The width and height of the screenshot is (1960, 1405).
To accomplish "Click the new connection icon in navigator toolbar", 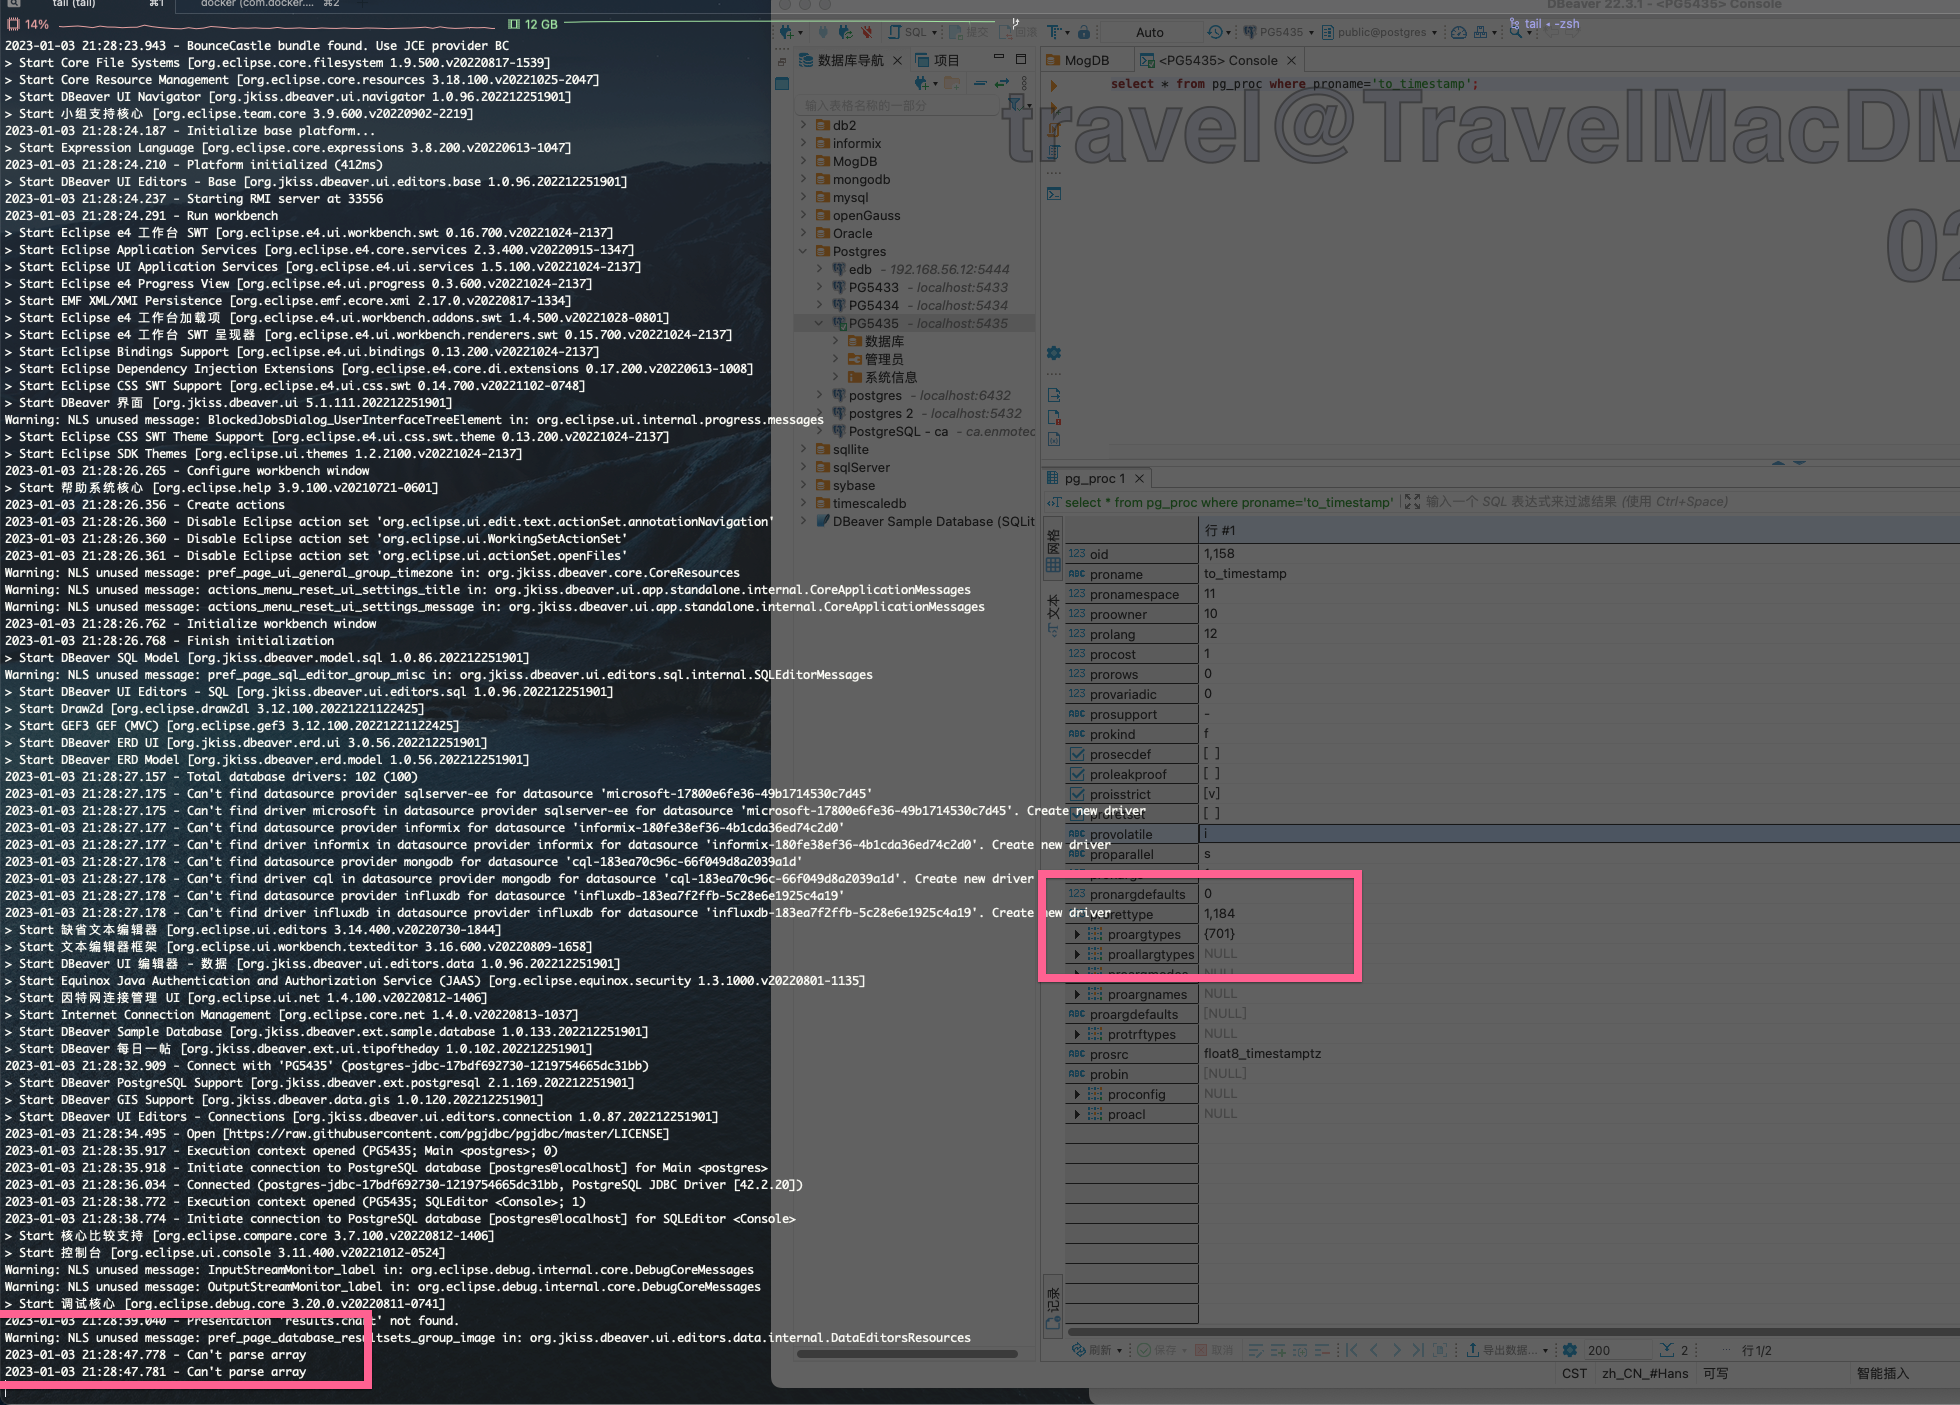I will click(x=922, y=83).
